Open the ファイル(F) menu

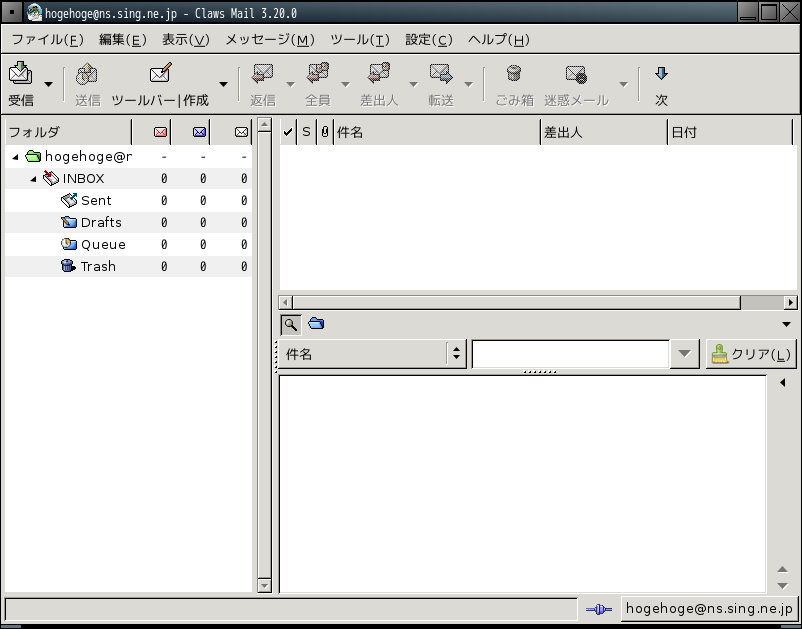click(47, 40)
